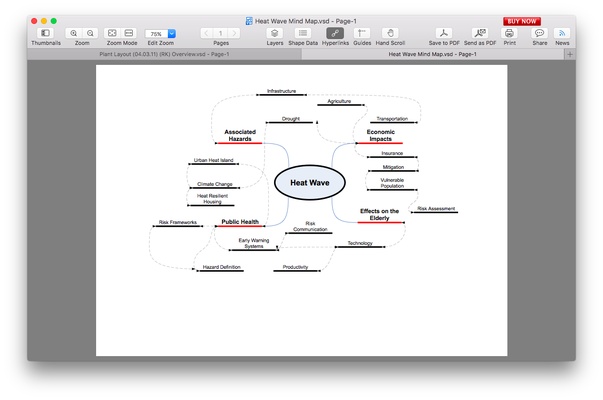Toggle the Hyperlinks button
This screenshot has width=603, height=400.
pyautogui.click(x=335, y=33)
